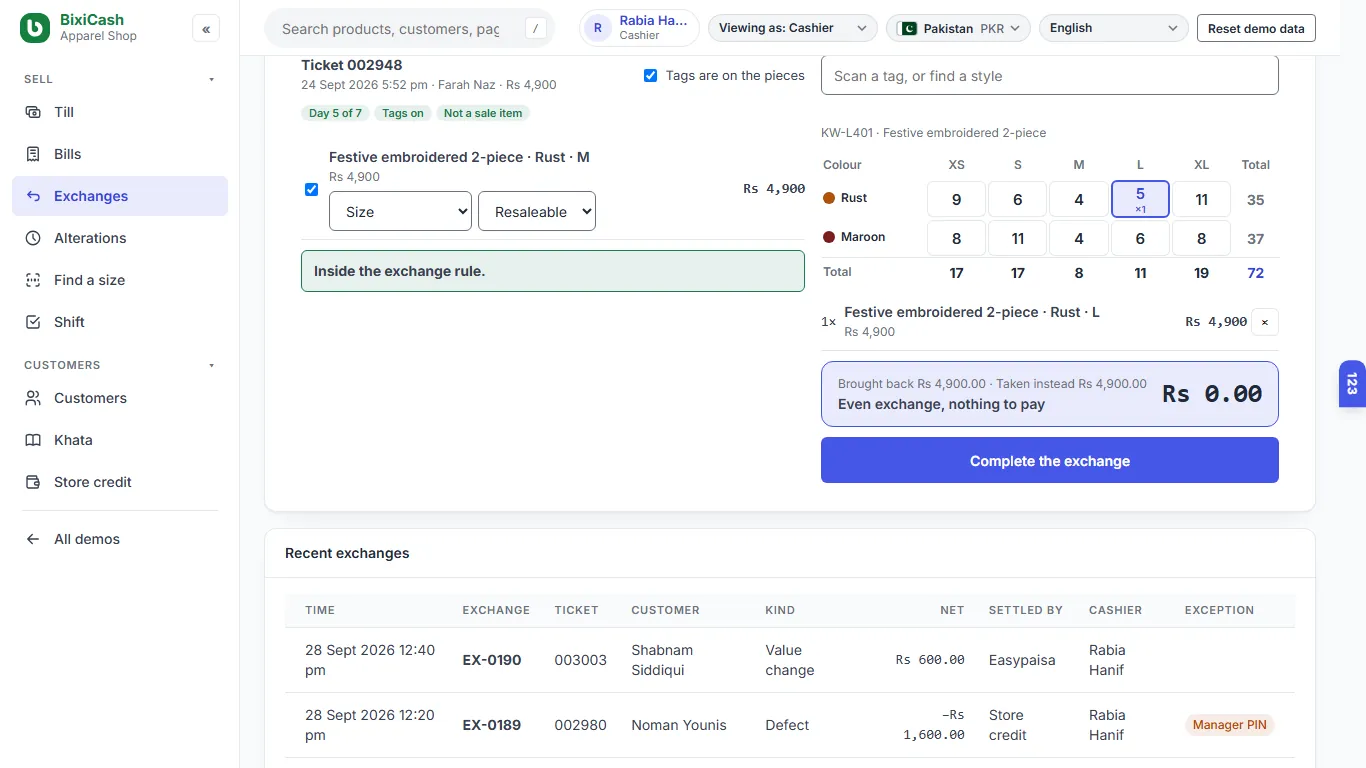Click the Manager PIN exception badge
The image size is (1366, 768).
coord(1230,725)
